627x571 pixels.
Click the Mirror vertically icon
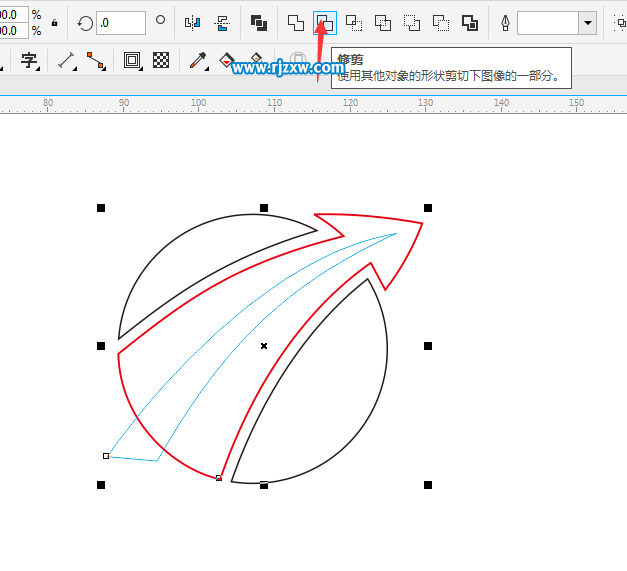(222, 22)
